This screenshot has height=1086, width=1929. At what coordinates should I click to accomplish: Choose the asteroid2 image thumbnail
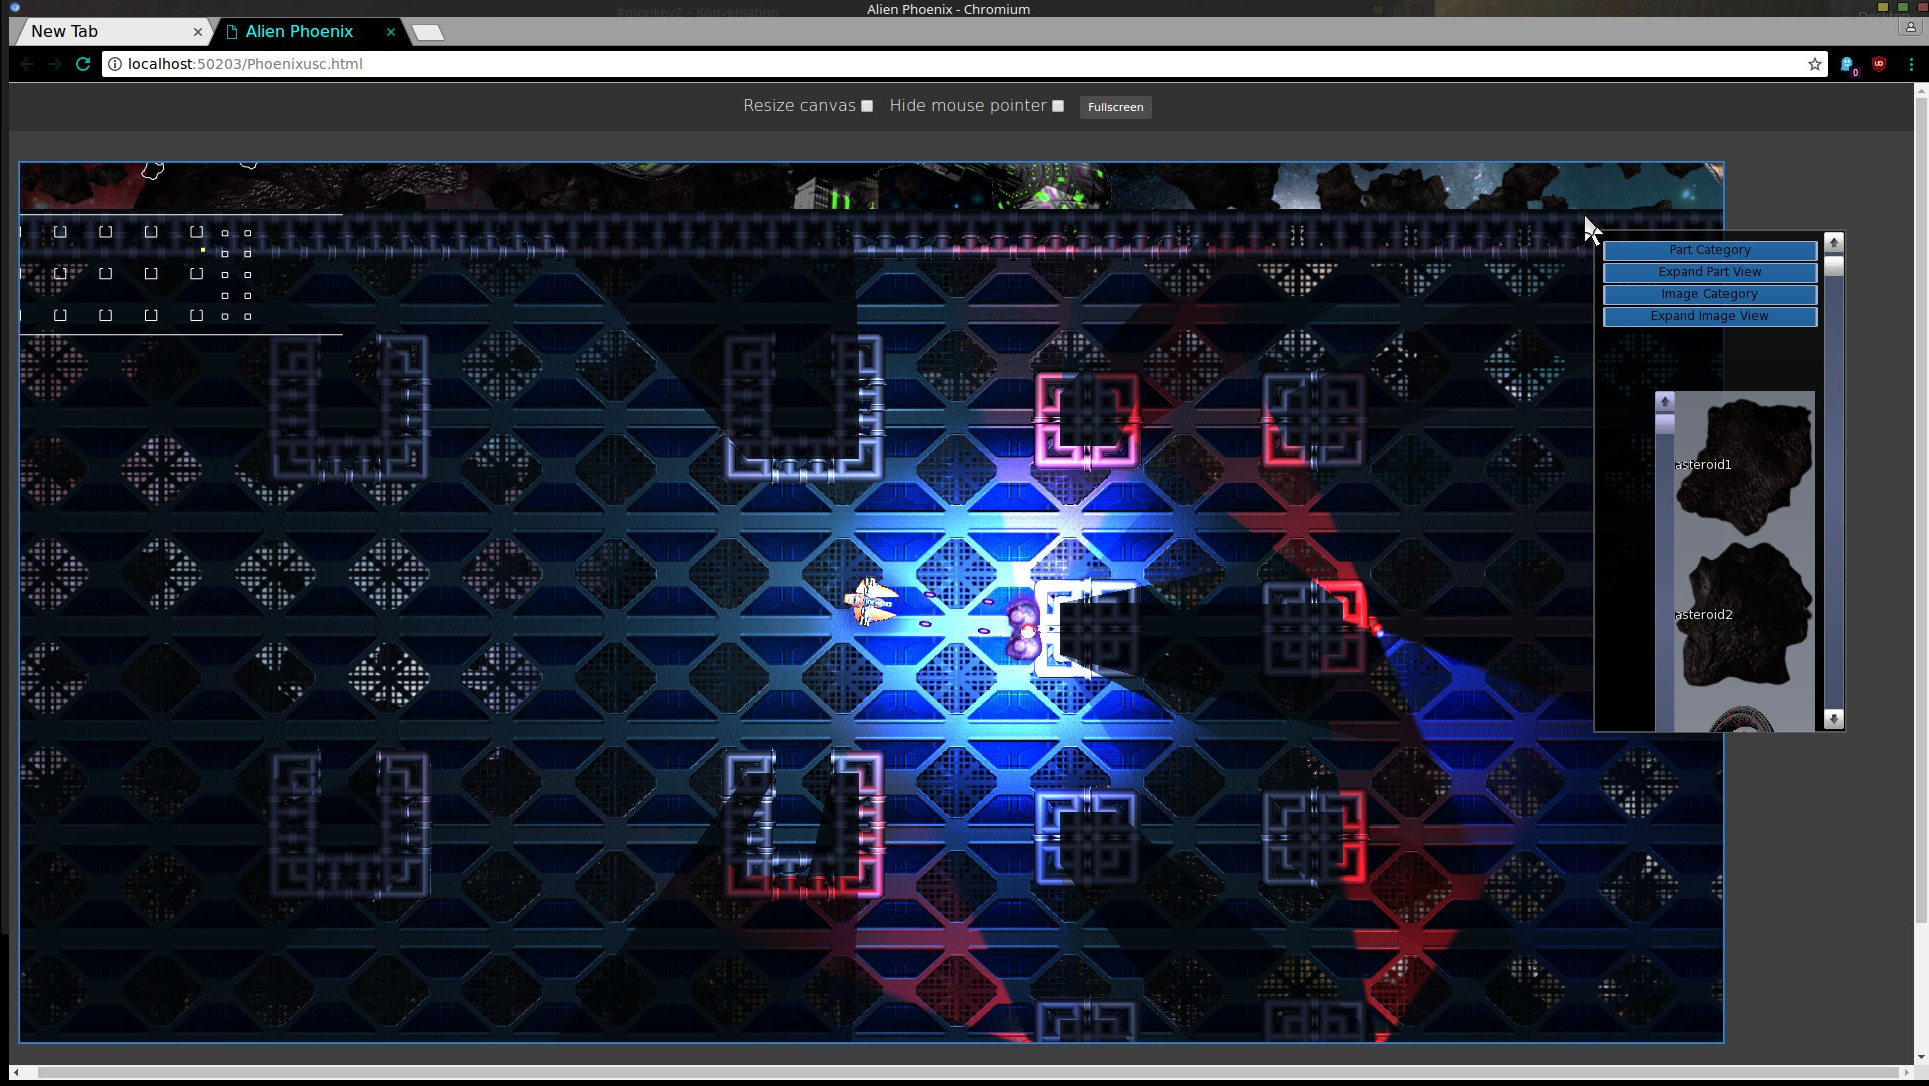(1745, 615)
